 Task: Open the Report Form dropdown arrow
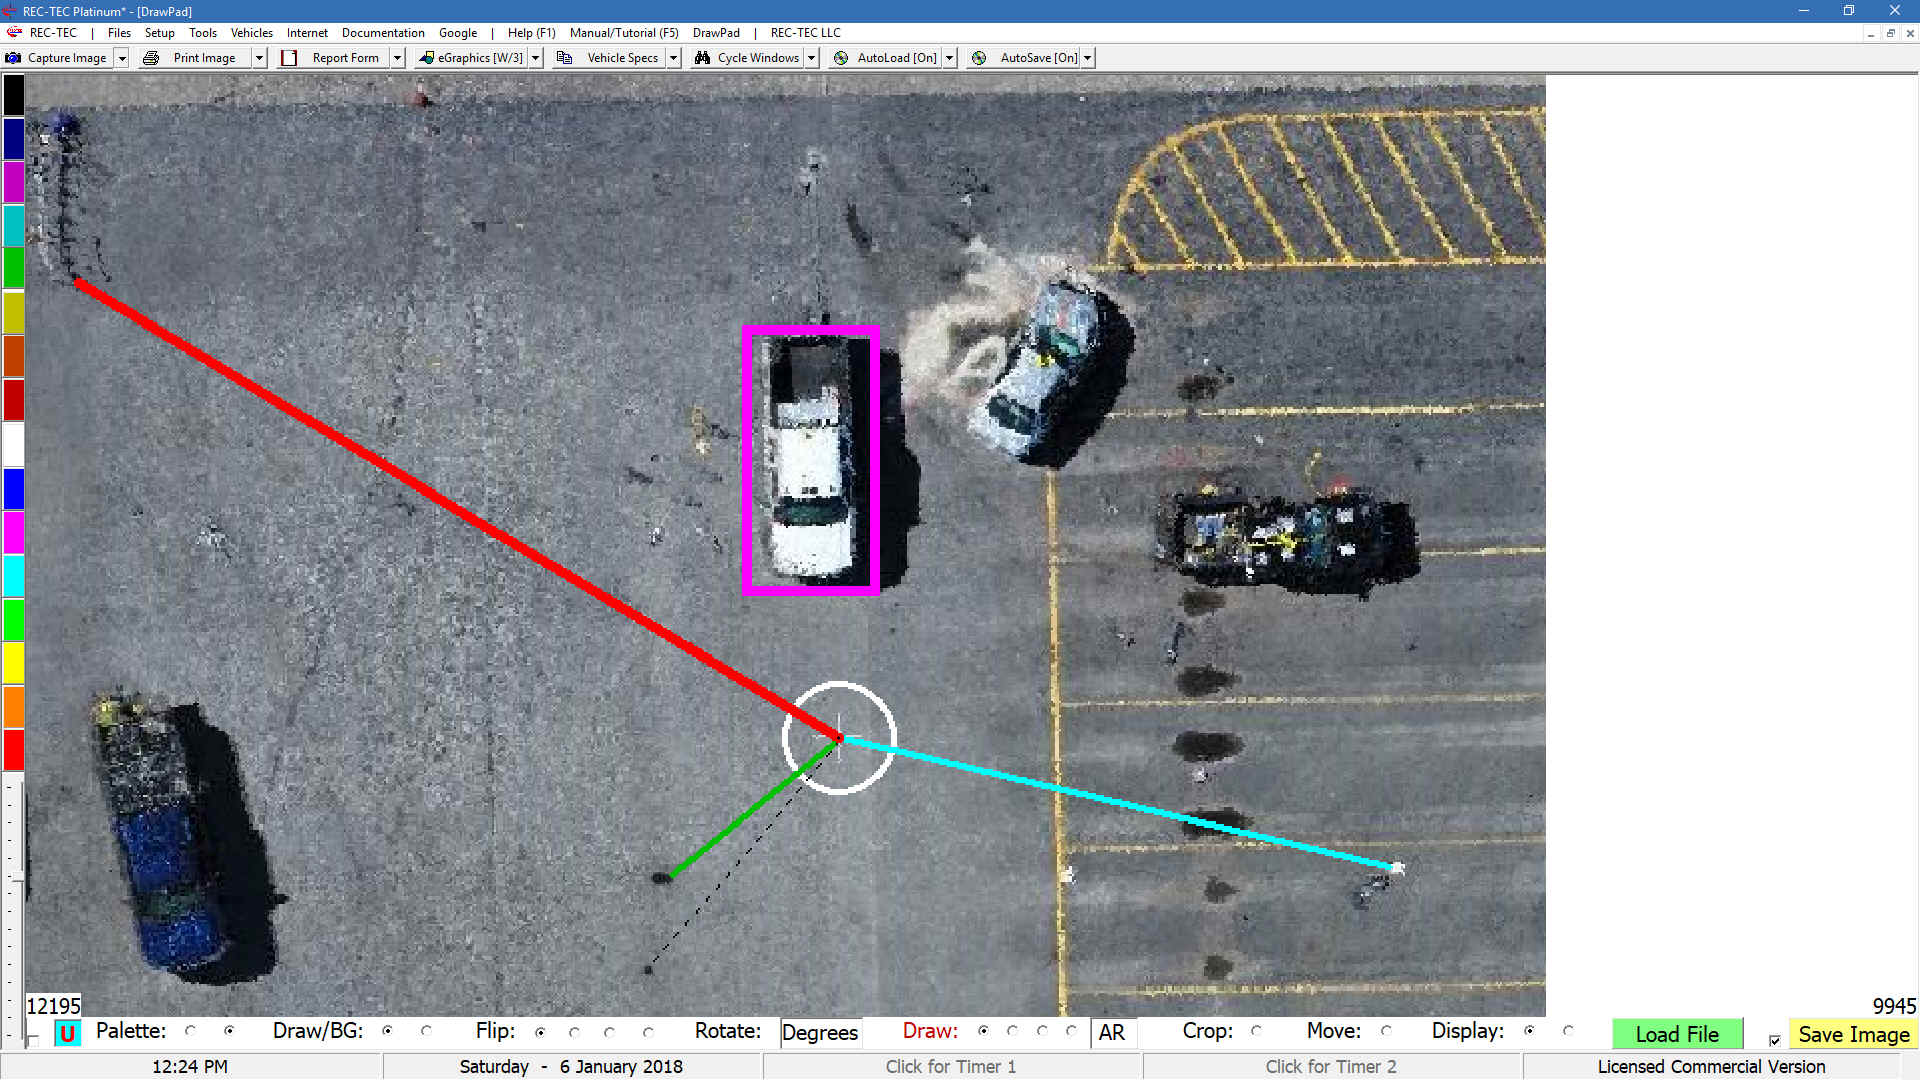pos(397,58)
